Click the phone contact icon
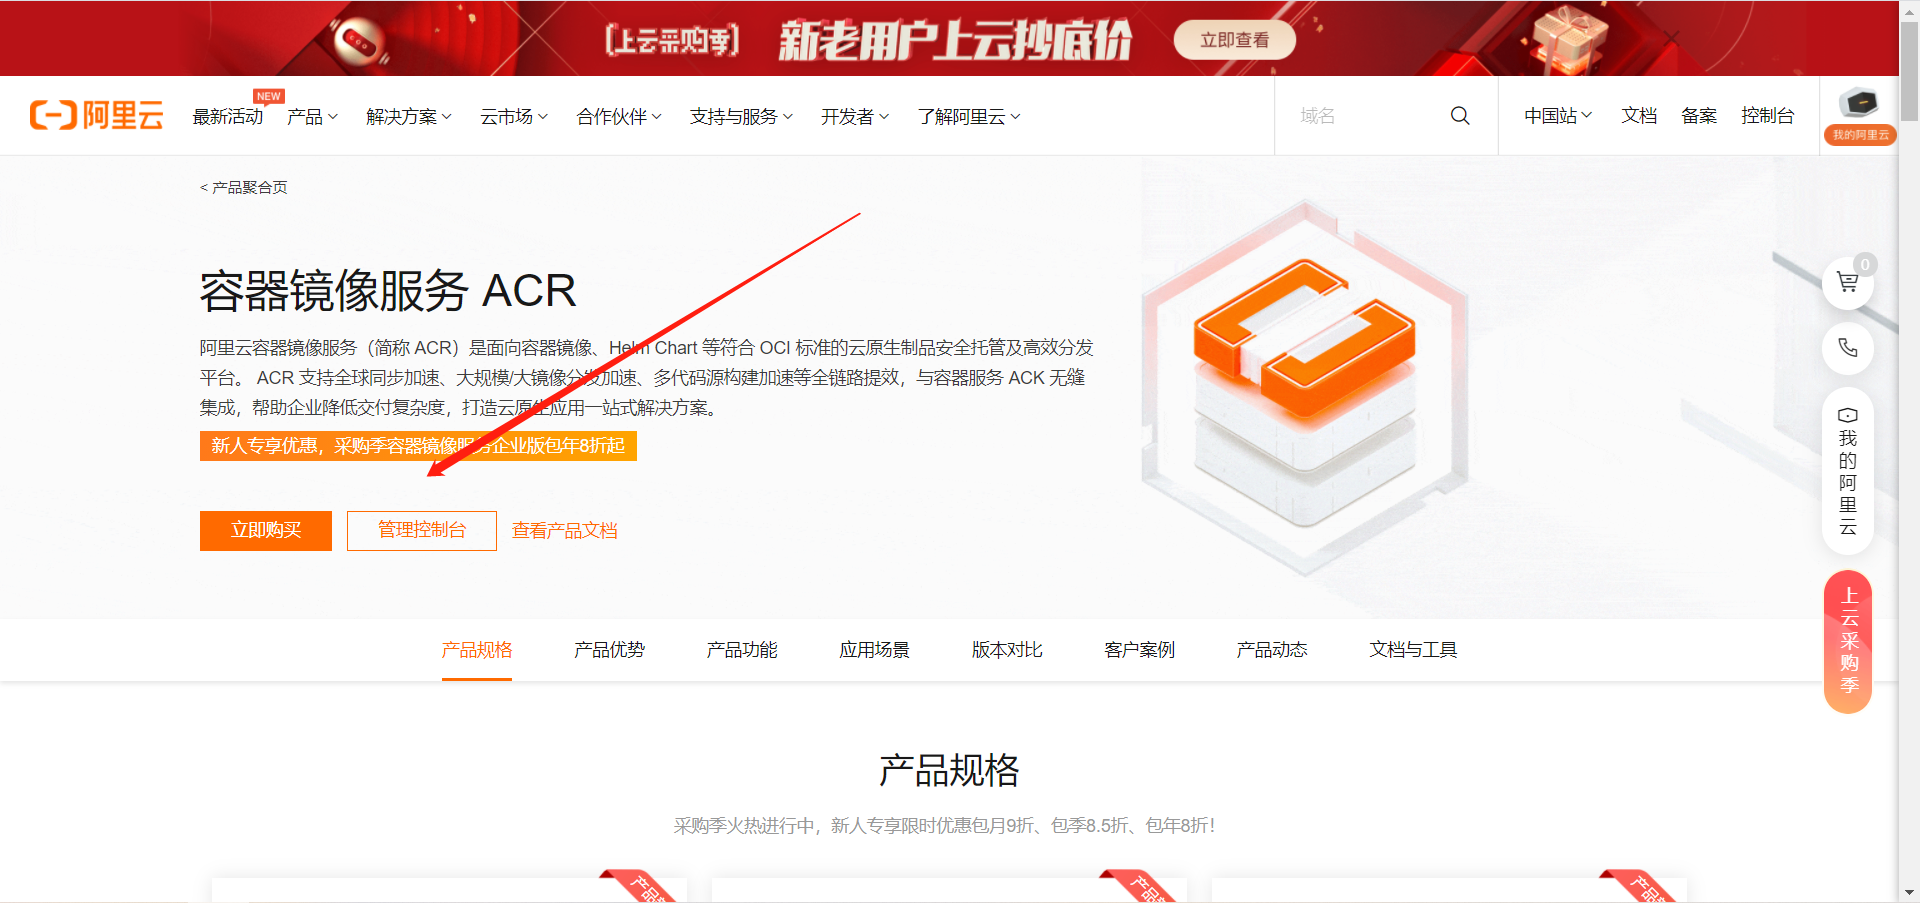 click(1847, 348)
